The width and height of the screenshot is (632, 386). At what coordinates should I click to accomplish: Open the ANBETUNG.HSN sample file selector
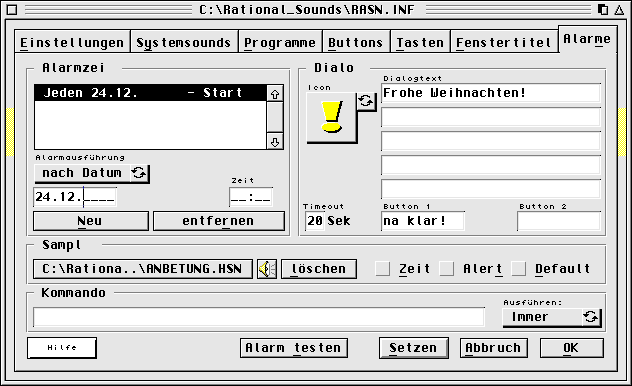[x=143, y=269]
